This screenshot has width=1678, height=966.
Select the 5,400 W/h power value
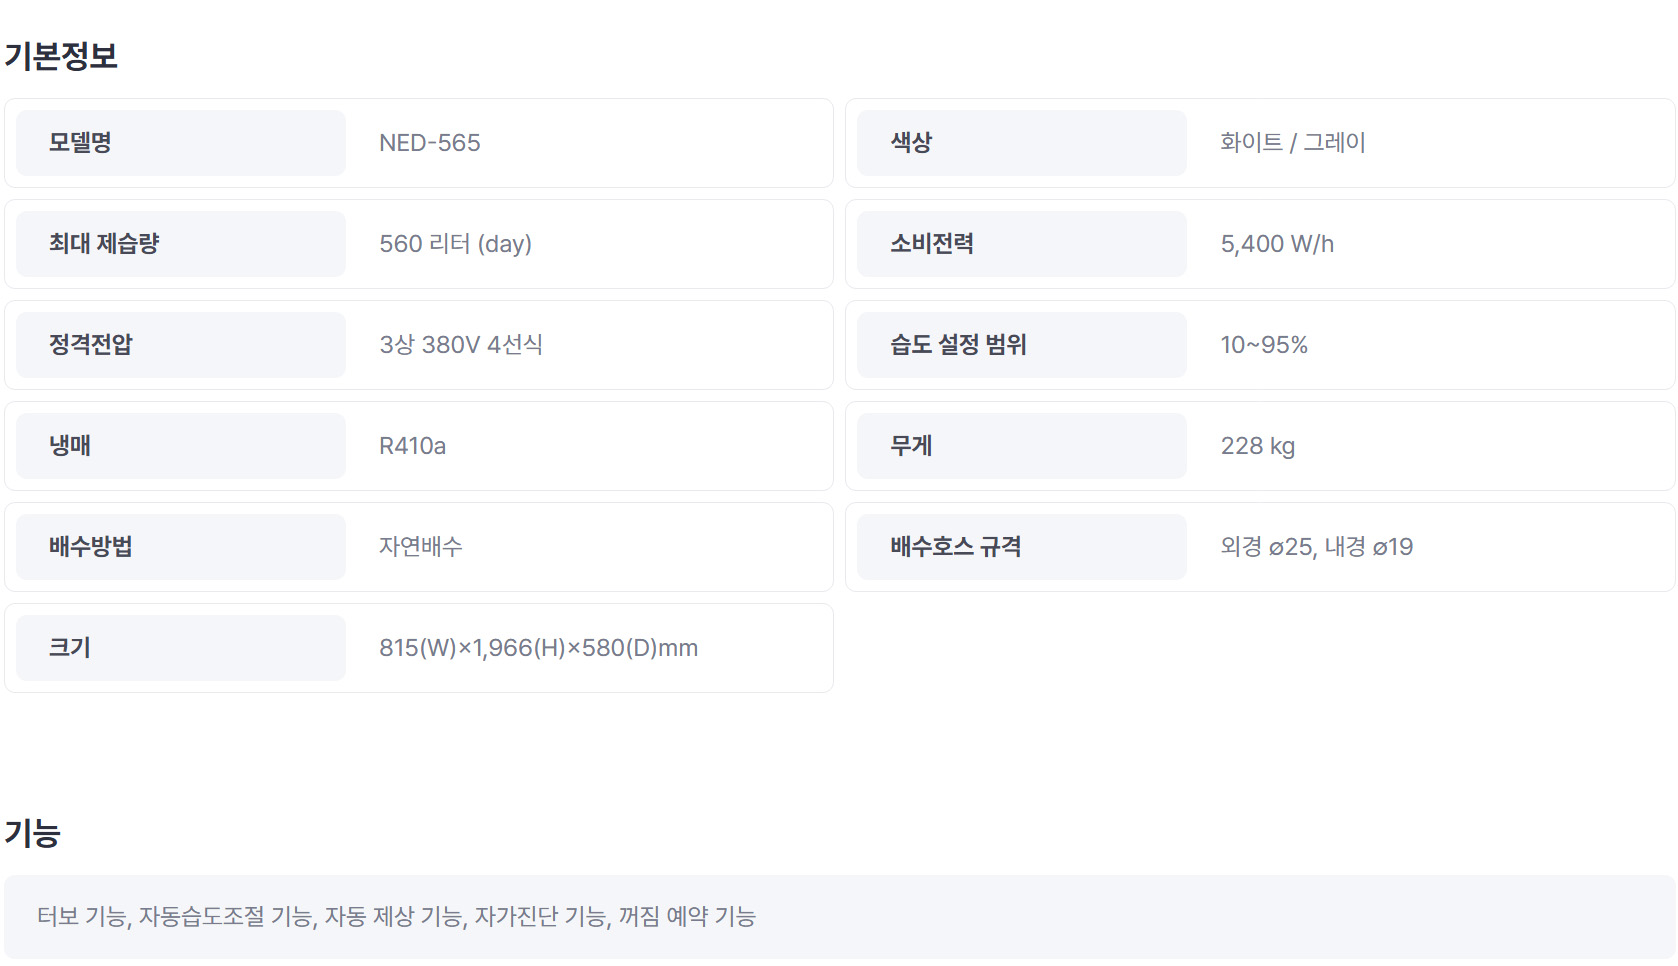(x=1277, y=244)
